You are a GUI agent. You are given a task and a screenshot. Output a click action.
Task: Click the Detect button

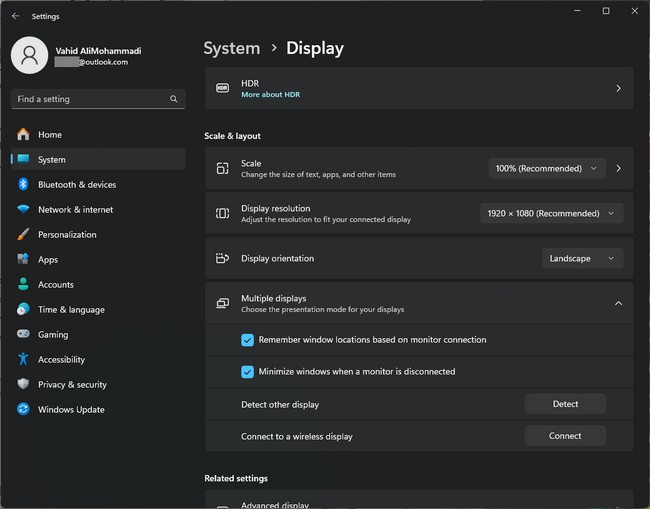(565, 404)
